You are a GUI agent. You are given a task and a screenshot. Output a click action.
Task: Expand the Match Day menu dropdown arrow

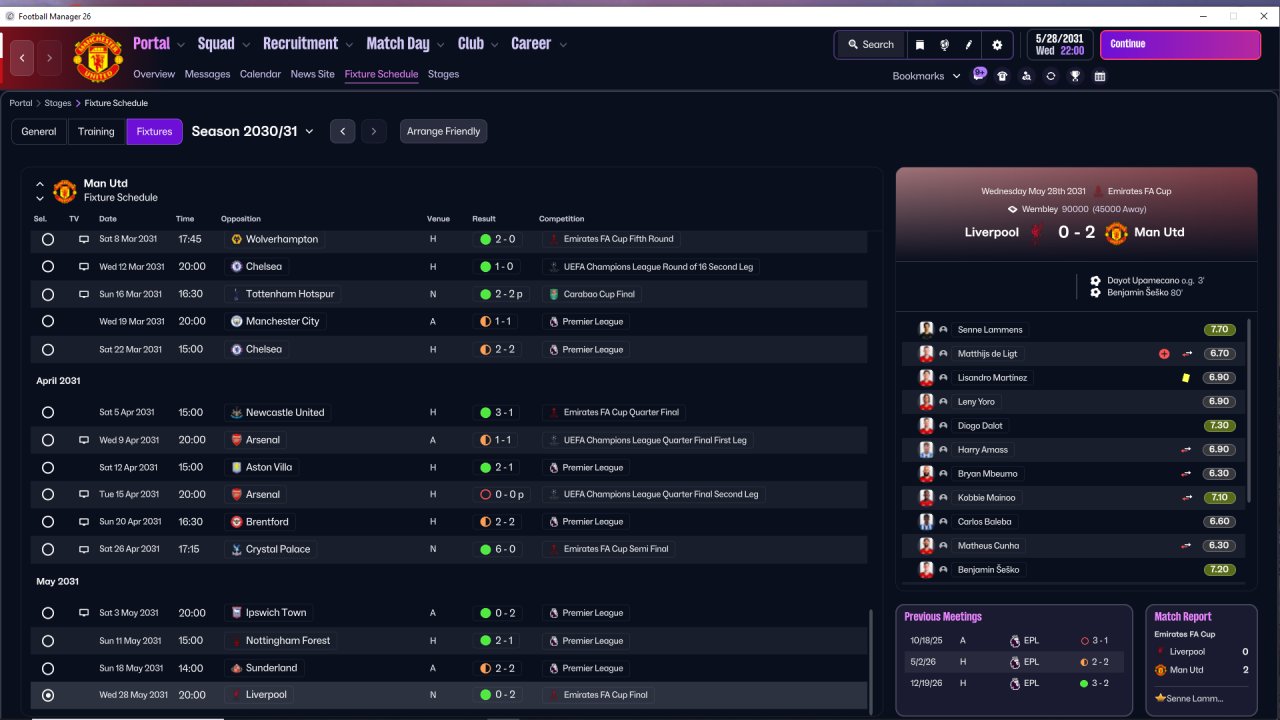click(441, 45)
